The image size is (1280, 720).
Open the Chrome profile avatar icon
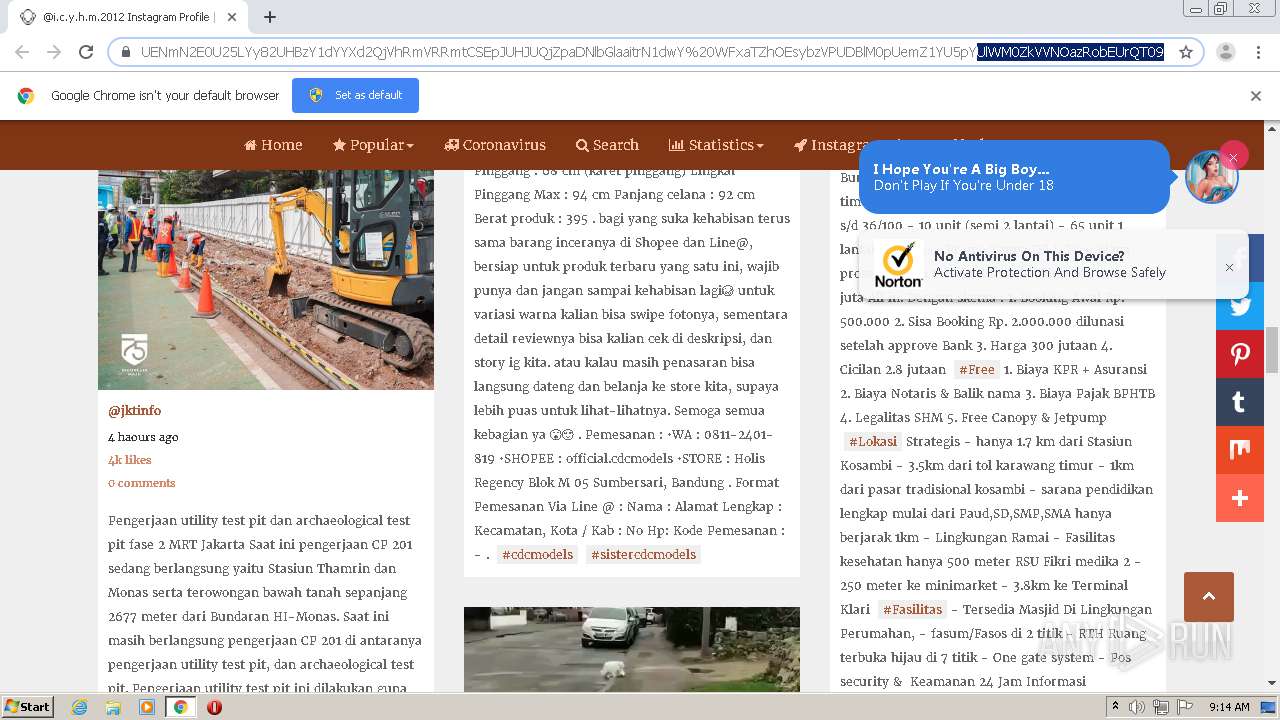1226,52
